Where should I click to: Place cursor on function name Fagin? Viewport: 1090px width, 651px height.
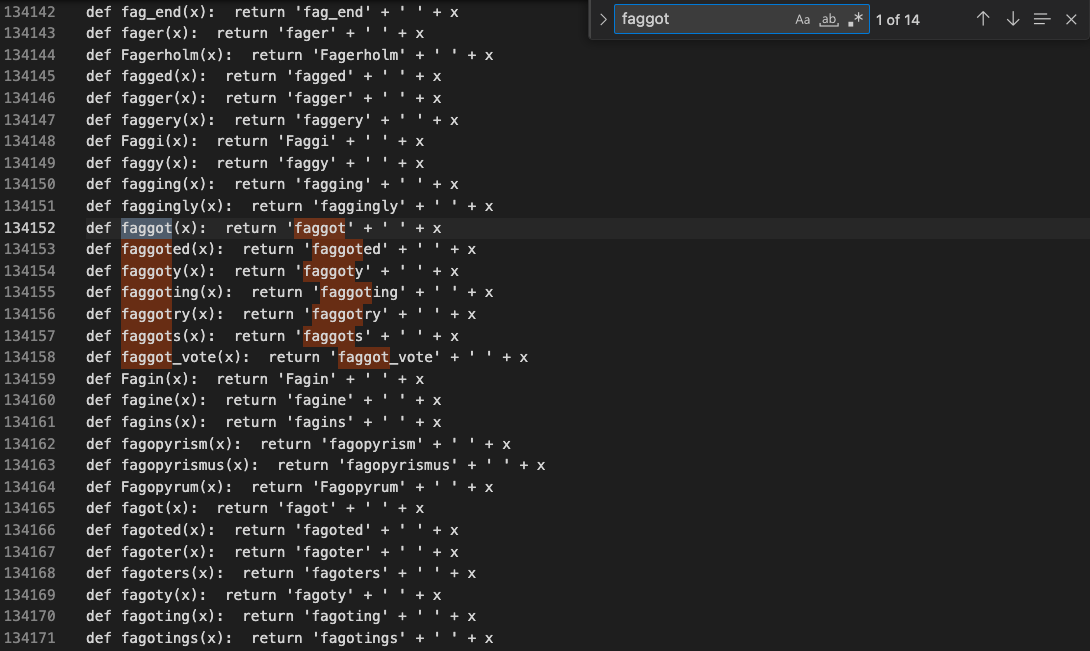(143, 379)
